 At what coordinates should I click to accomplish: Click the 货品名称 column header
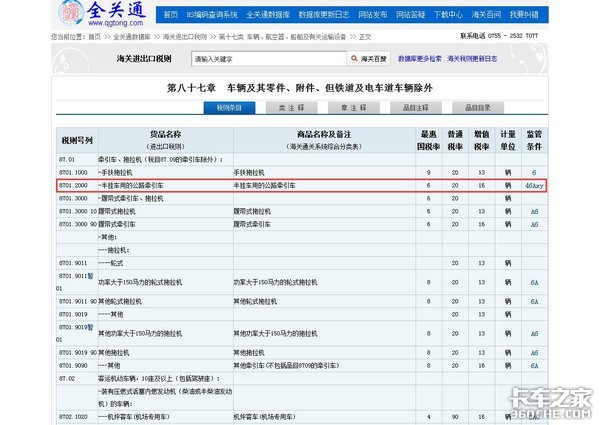(166, 140)
